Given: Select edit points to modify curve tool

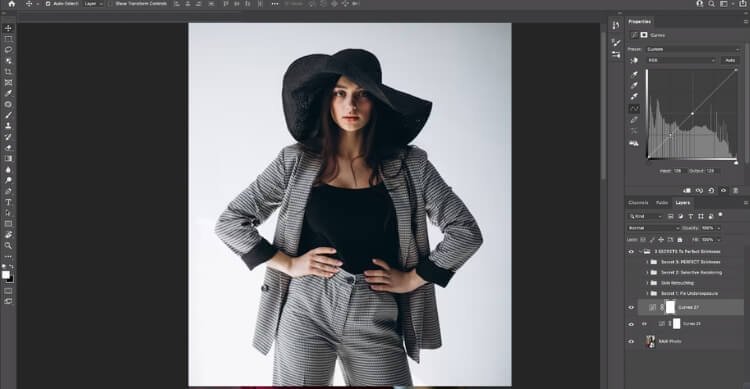Looking at the screenshot, I should pos(634,109).
